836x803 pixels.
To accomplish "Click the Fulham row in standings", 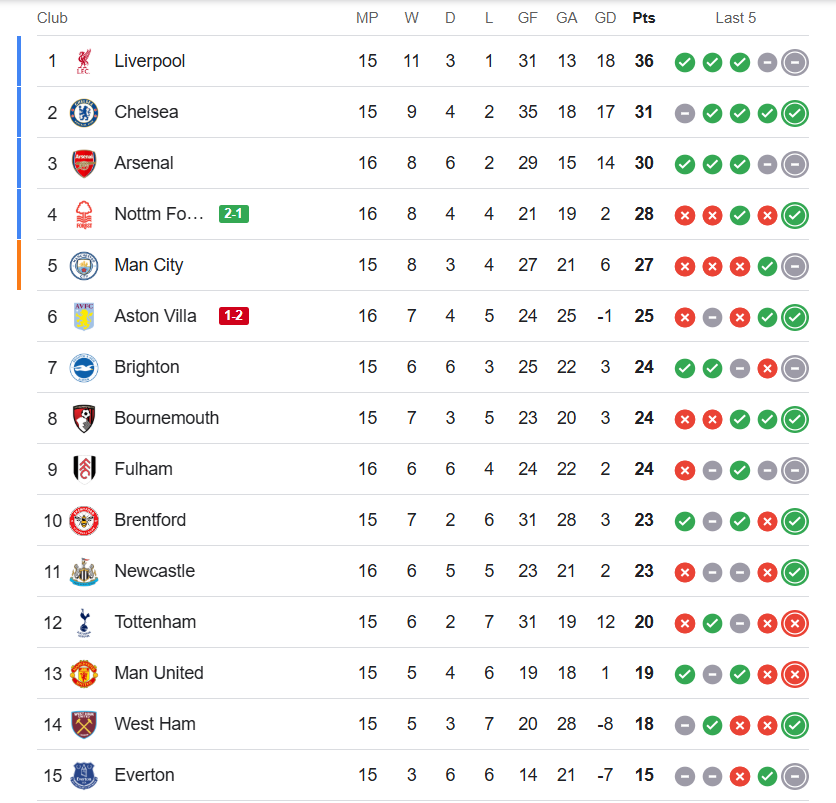I will [x=423, y=469].
